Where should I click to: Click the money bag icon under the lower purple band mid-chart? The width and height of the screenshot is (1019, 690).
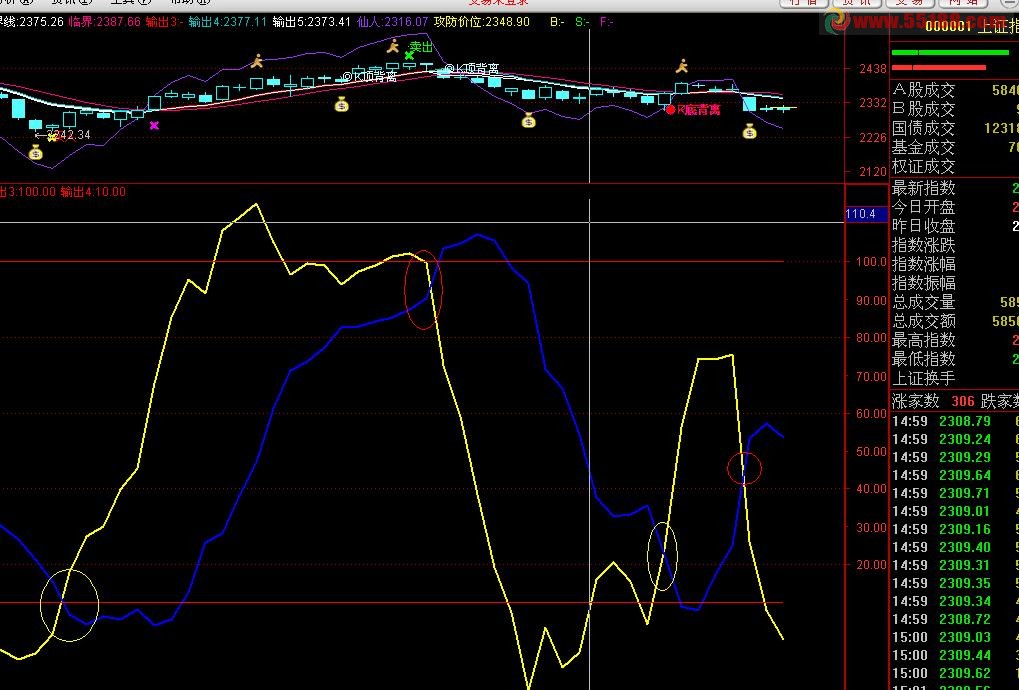coord(528,120)
